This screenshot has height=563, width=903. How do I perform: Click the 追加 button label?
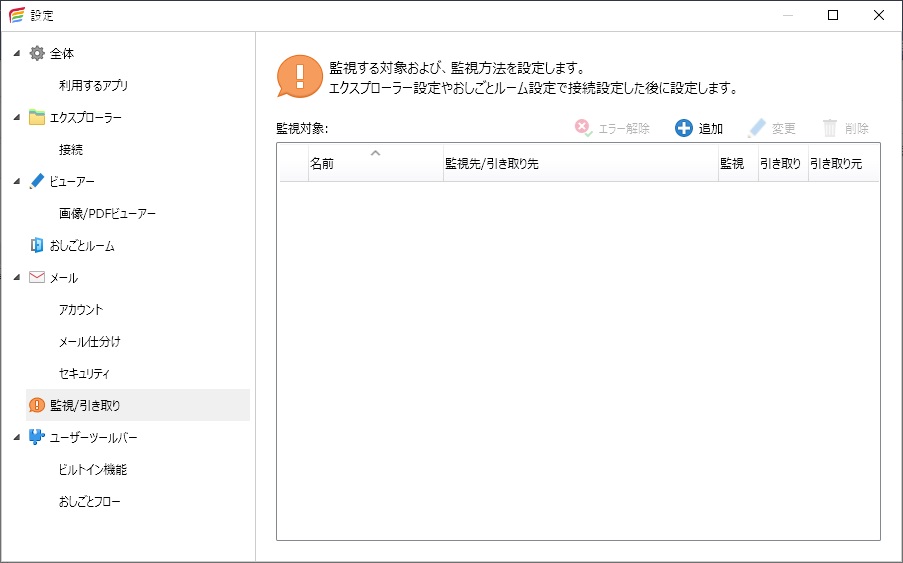pos(711,128)
